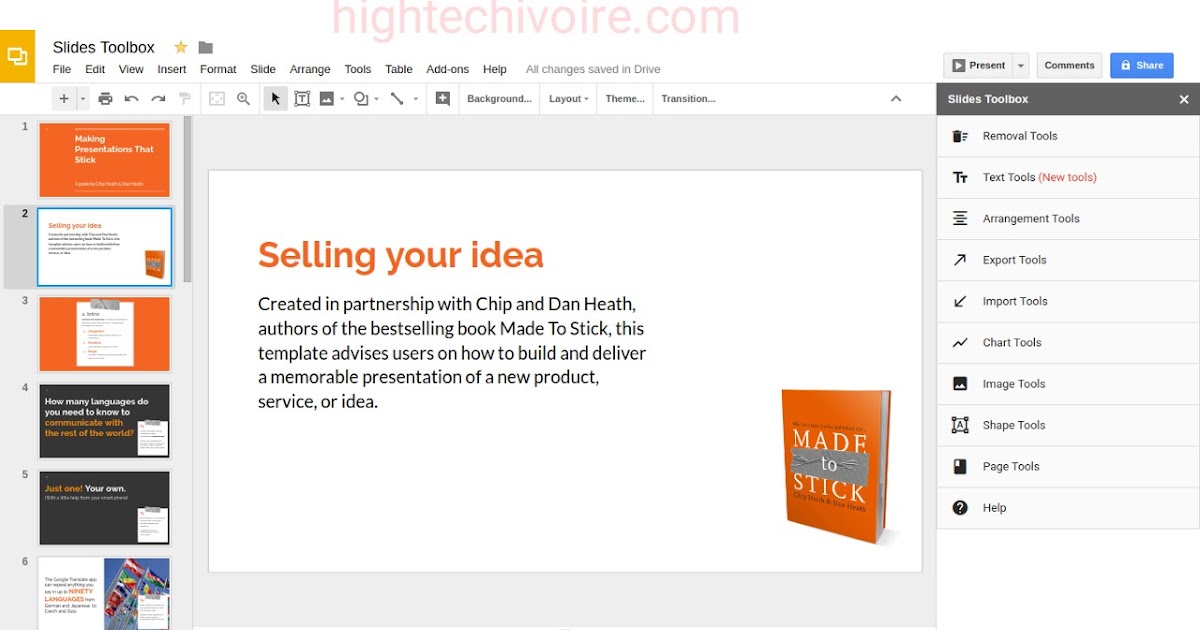Click the Undo icon in the toolbar
Viewport: 1200px width, 630px height.
[x=130, y=98]
